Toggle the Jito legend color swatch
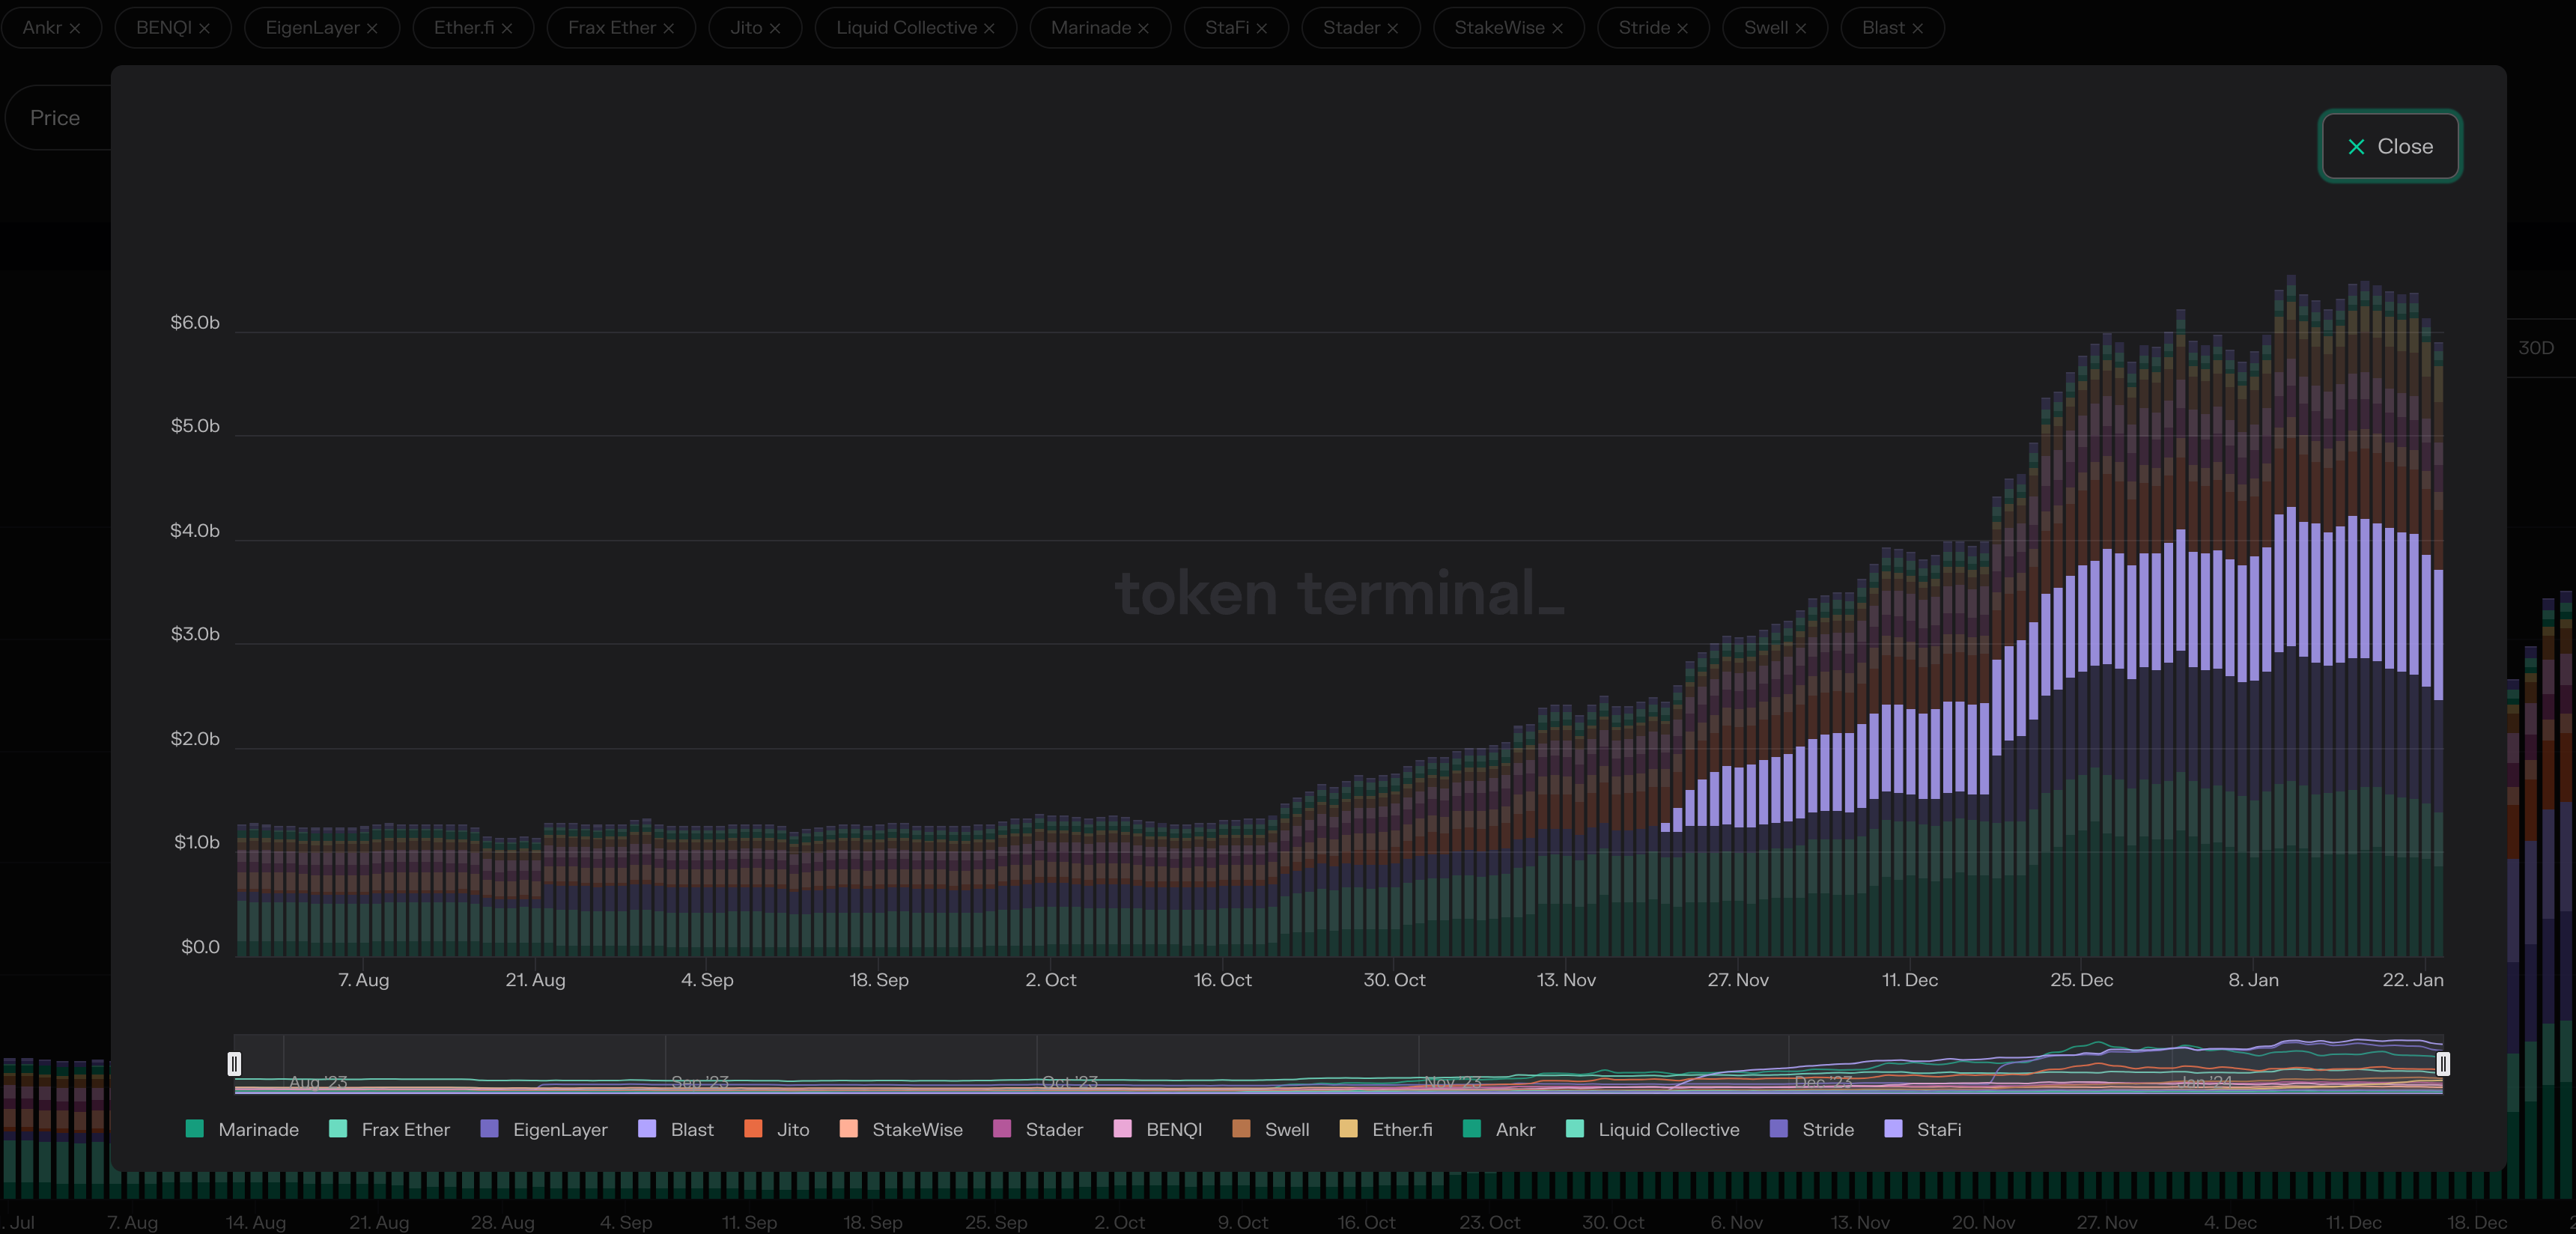Image resolution: width=2576 pixels, height=1234 pixels. pyautogui.click(x=754, y=1129)
